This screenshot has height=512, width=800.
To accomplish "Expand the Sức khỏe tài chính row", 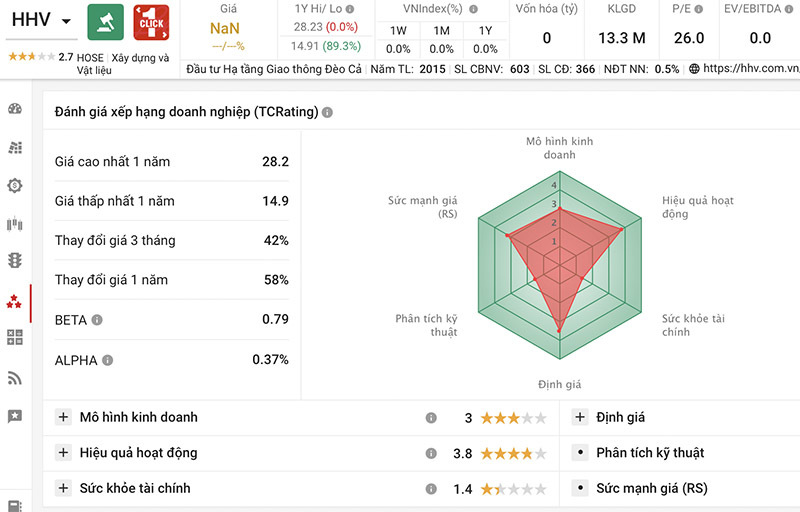I will click(63, 488).
